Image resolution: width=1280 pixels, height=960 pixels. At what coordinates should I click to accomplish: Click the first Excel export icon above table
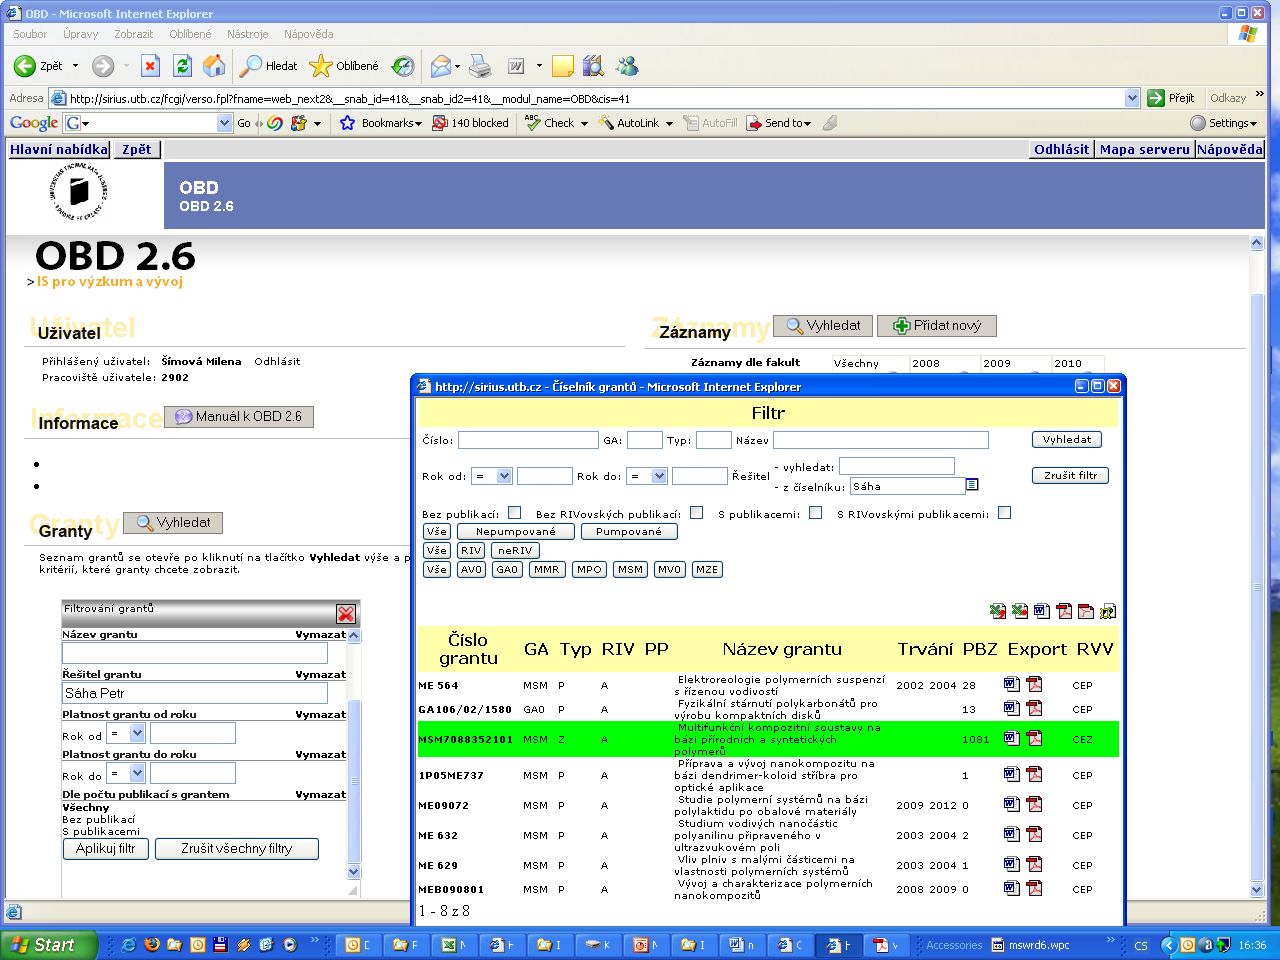(998, 611)
